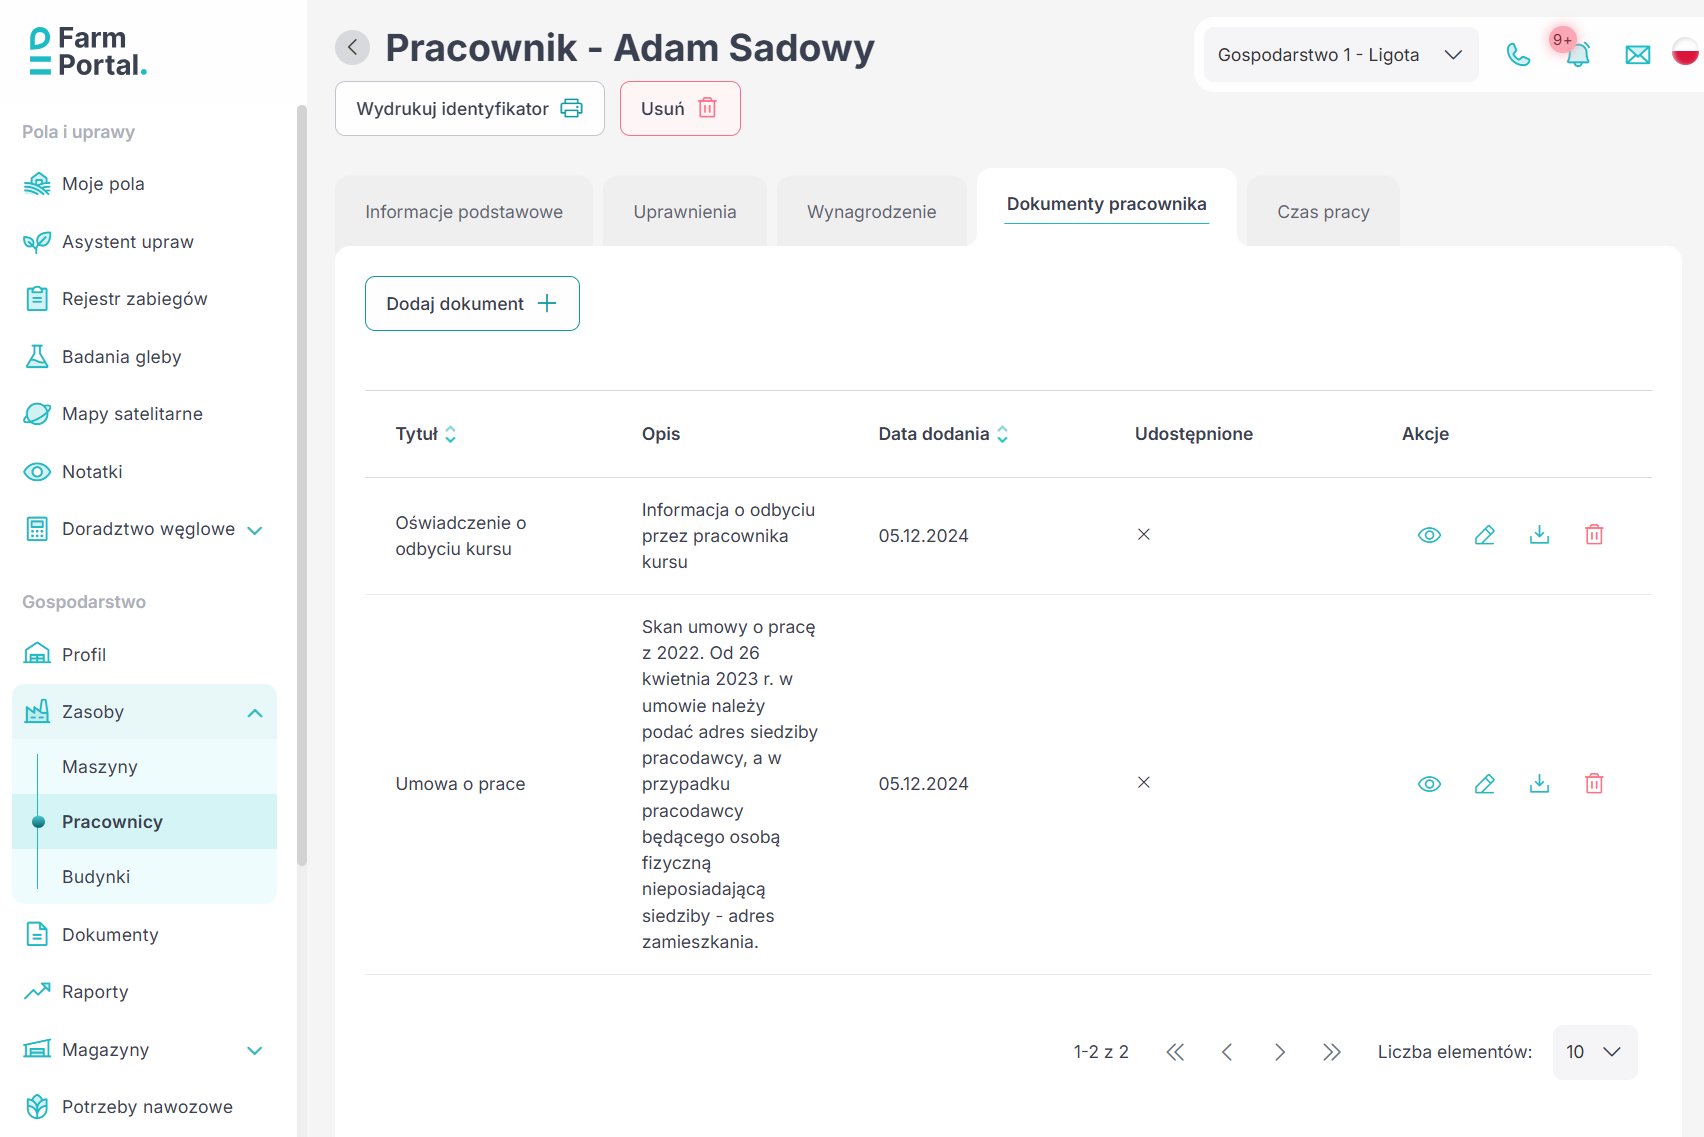Go back using the arrow beside title
This screenshot has width=1704, height=1137.
(352, 47)
